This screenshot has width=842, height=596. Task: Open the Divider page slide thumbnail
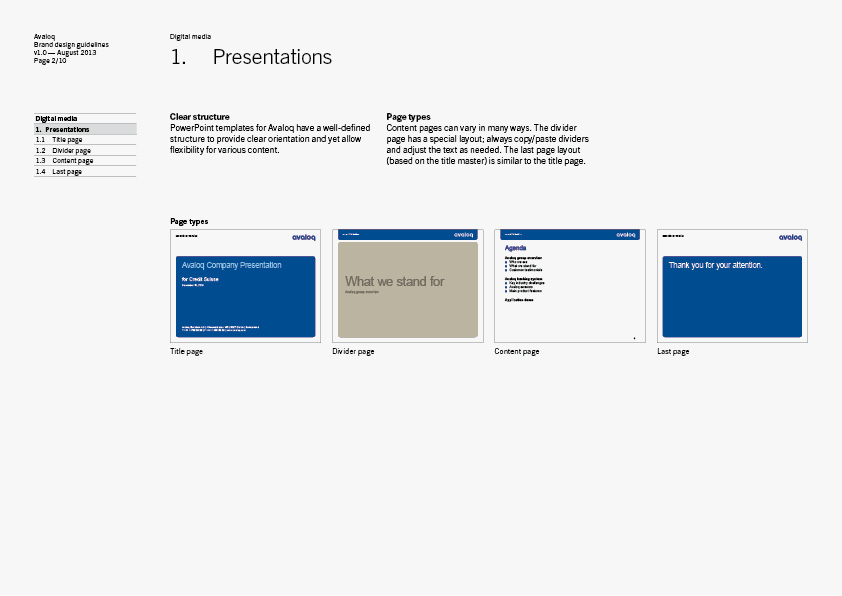click(408, 286)
